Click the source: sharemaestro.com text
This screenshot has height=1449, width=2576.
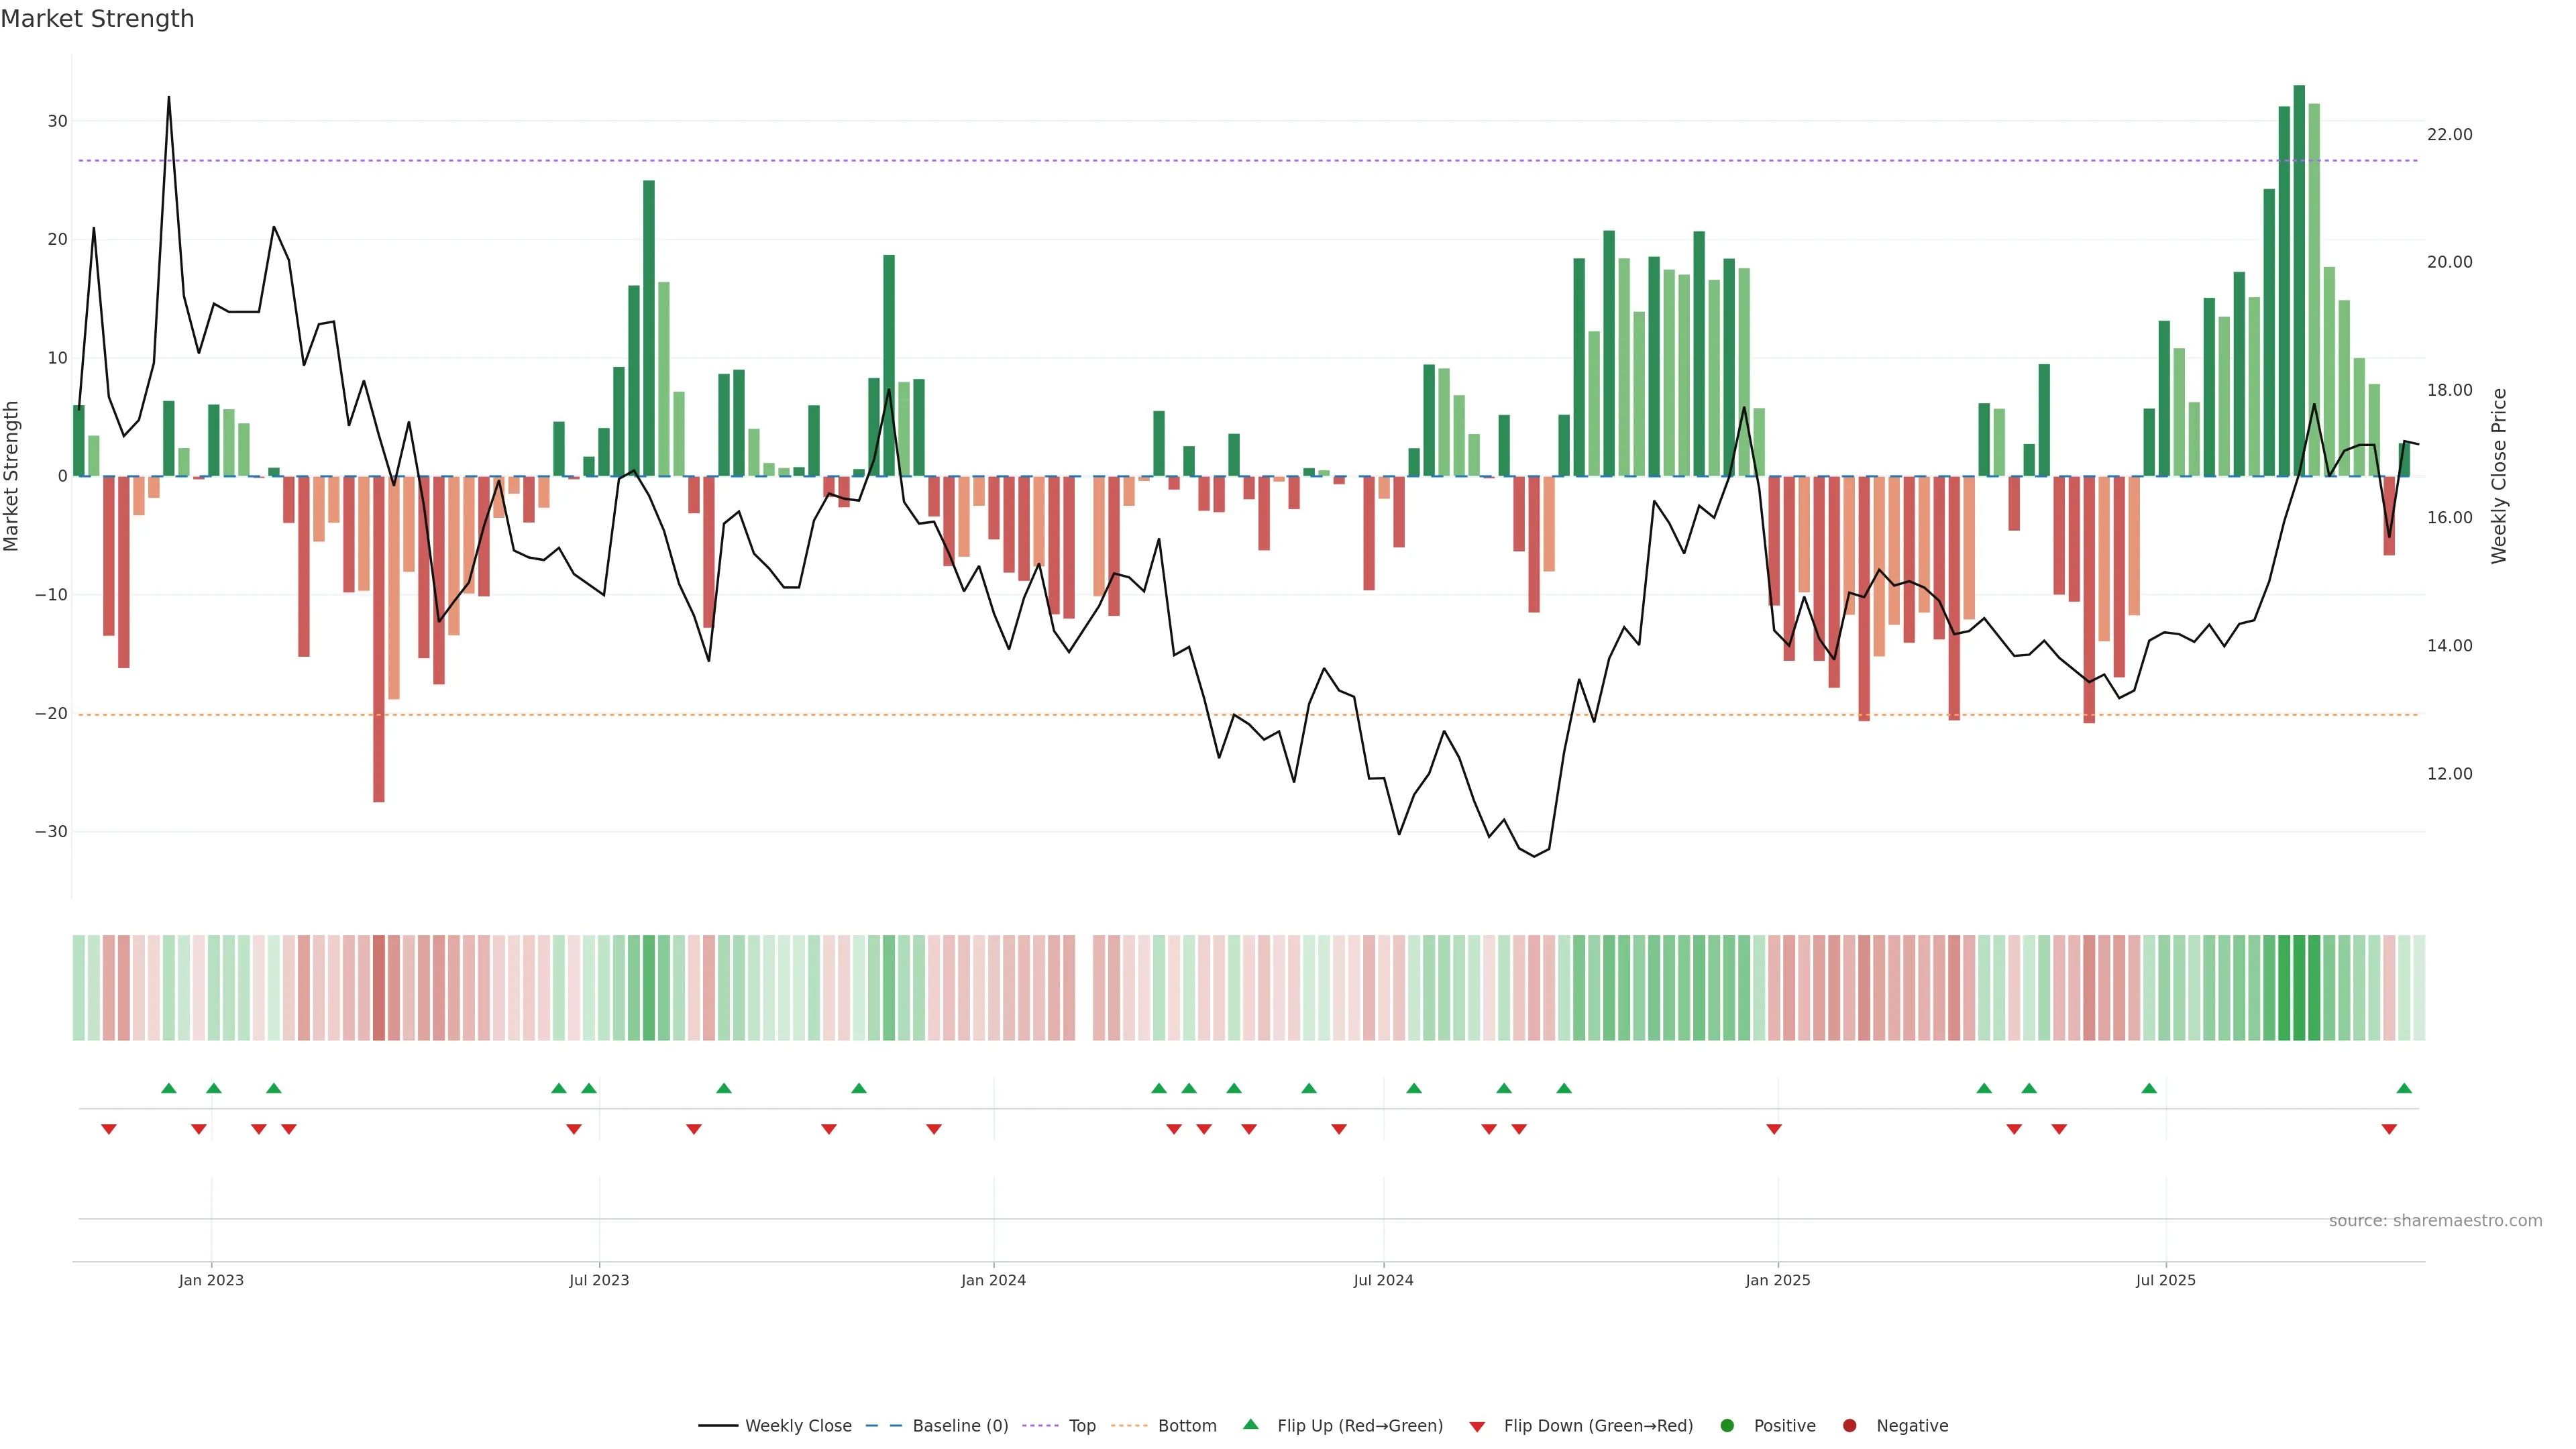[x=2435, y=1221]
